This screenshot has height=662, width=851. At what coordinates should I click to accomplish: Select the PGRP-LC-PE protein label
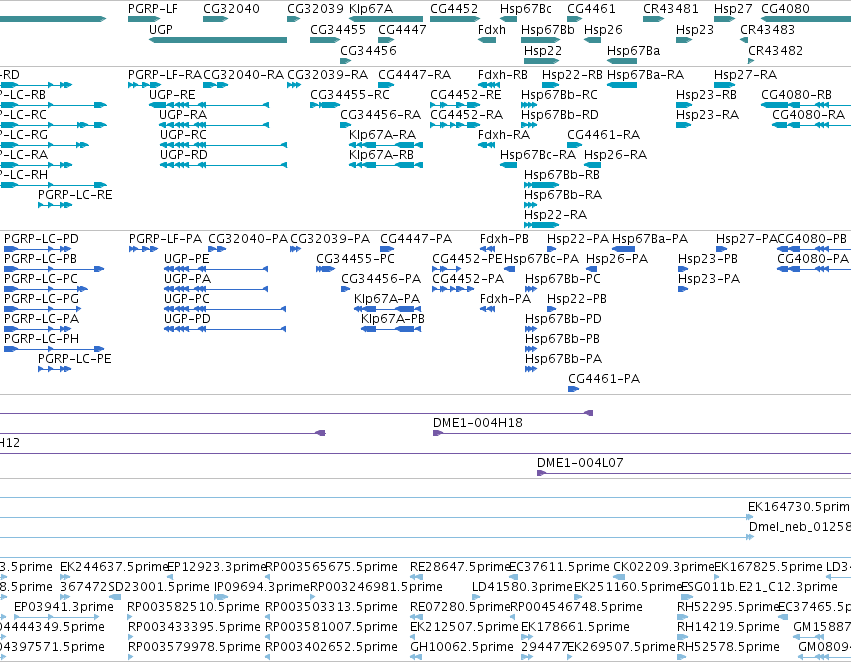click(74, 359)
